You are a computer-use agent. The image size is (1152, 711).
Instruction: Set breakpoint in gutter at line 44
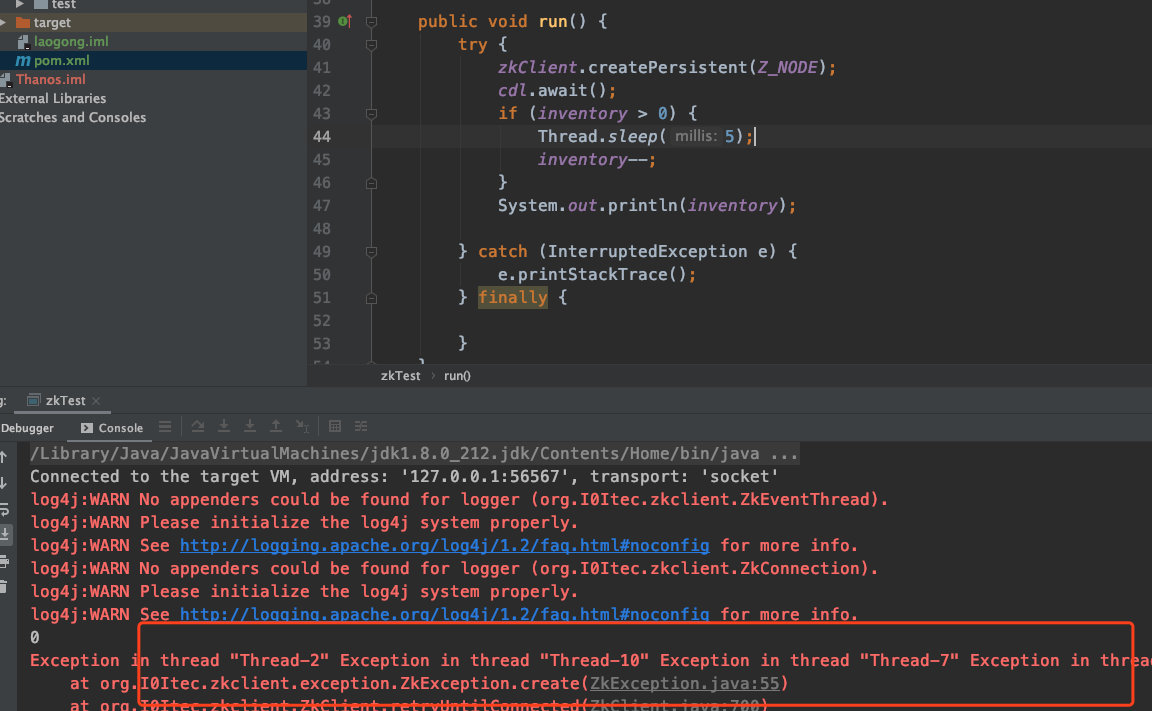(345, 137)
